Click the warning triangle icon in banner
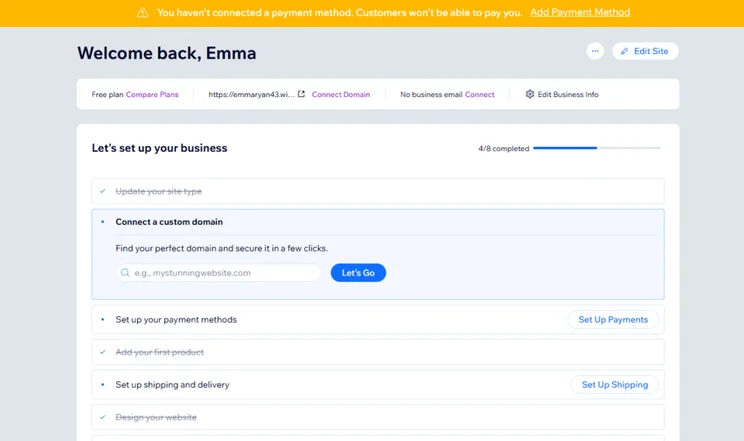The width and height of the screenshot is (744, 441). click(142, 13)
